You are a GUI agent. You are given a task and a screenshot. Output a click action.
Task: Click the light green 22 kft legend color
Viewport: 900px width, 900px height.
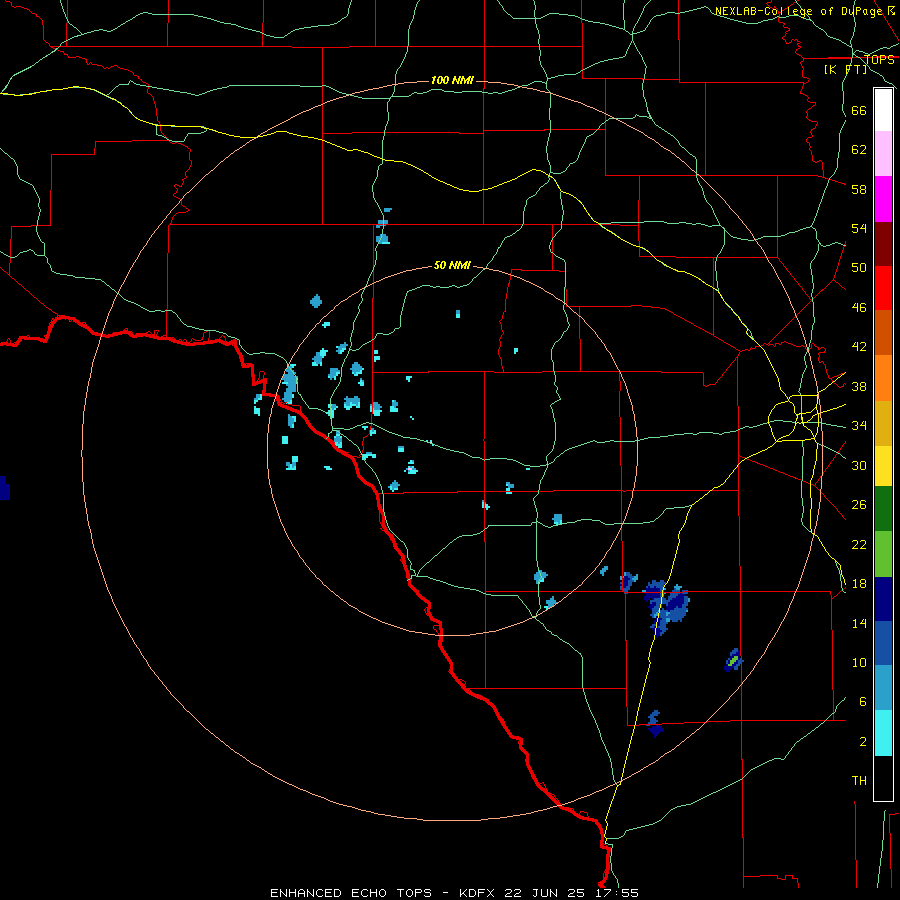pos(883,554)
